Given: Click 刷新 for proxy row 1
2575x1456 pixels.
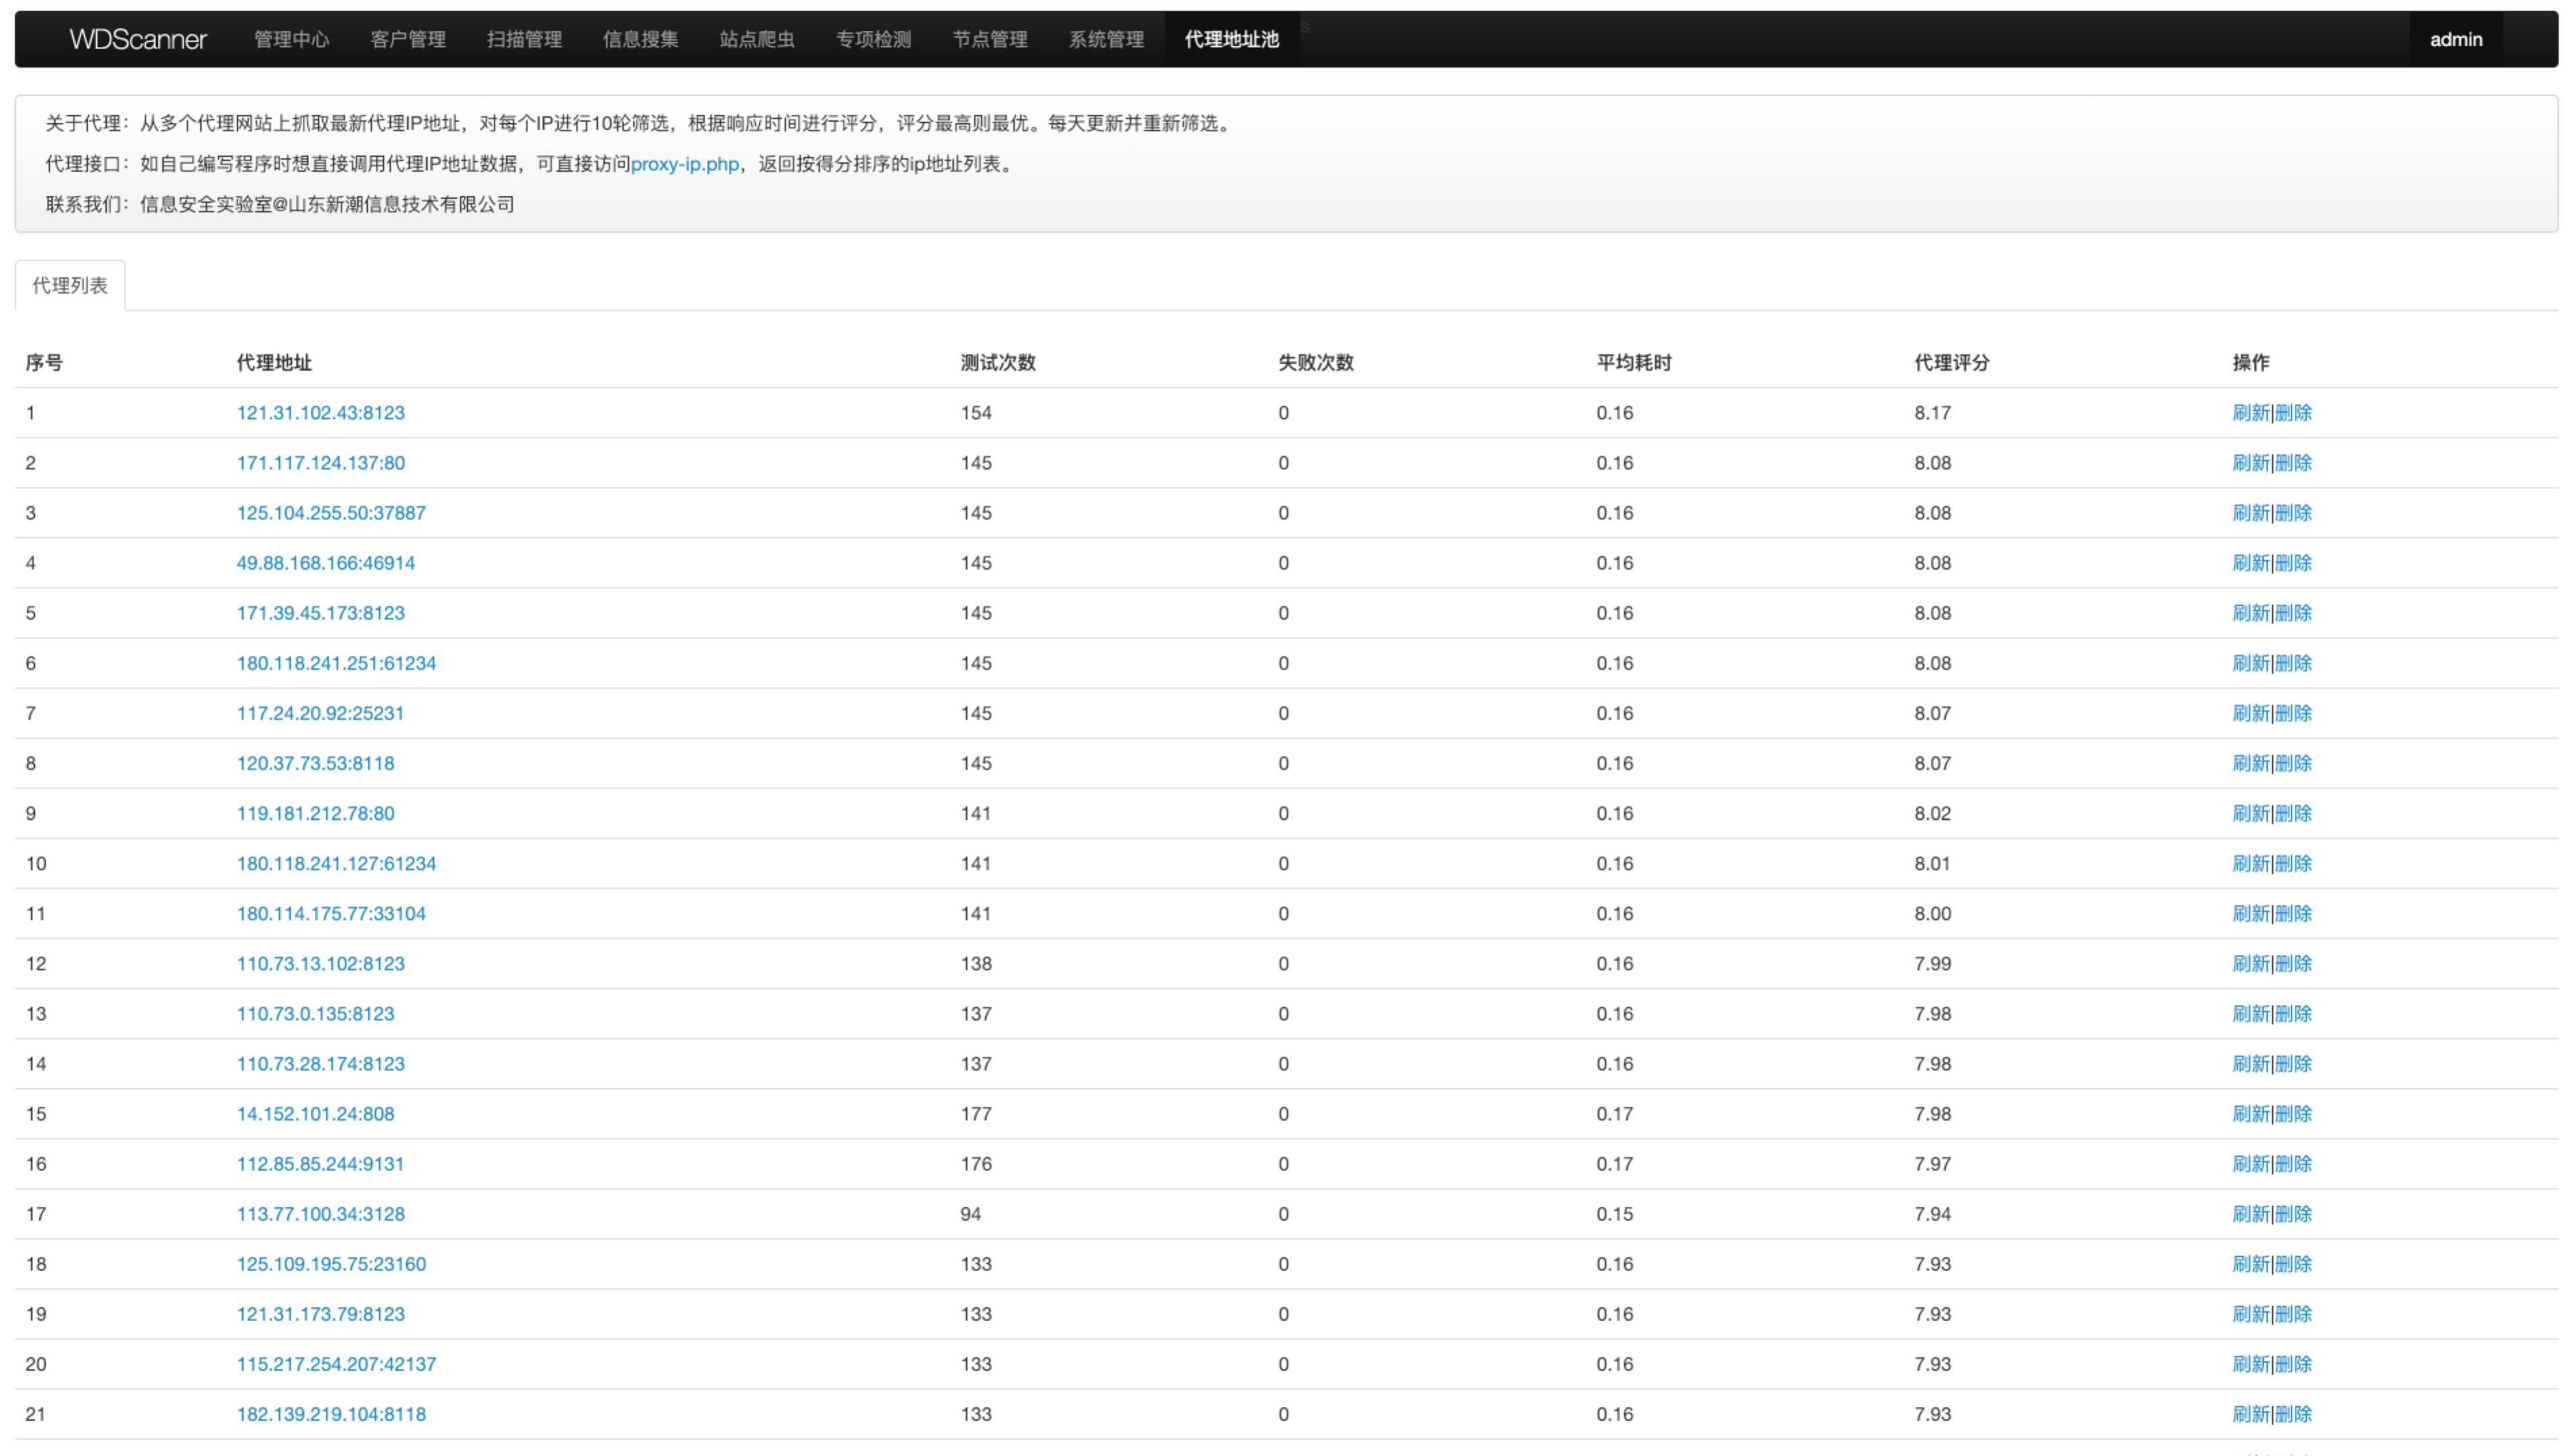Looking at the screenshot, I should [2250, 413].
